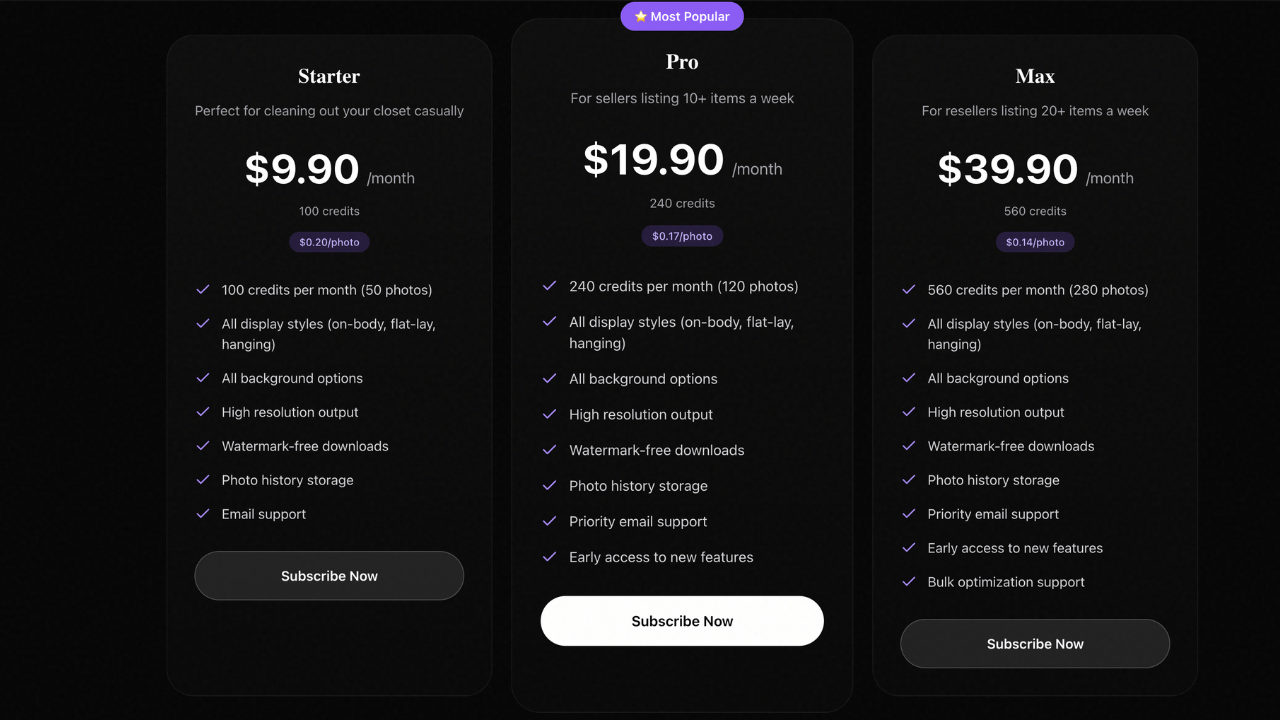
Task: Click the checkmark beside Starter's Watermark-free downloads
Action: (x=204, y=446)
